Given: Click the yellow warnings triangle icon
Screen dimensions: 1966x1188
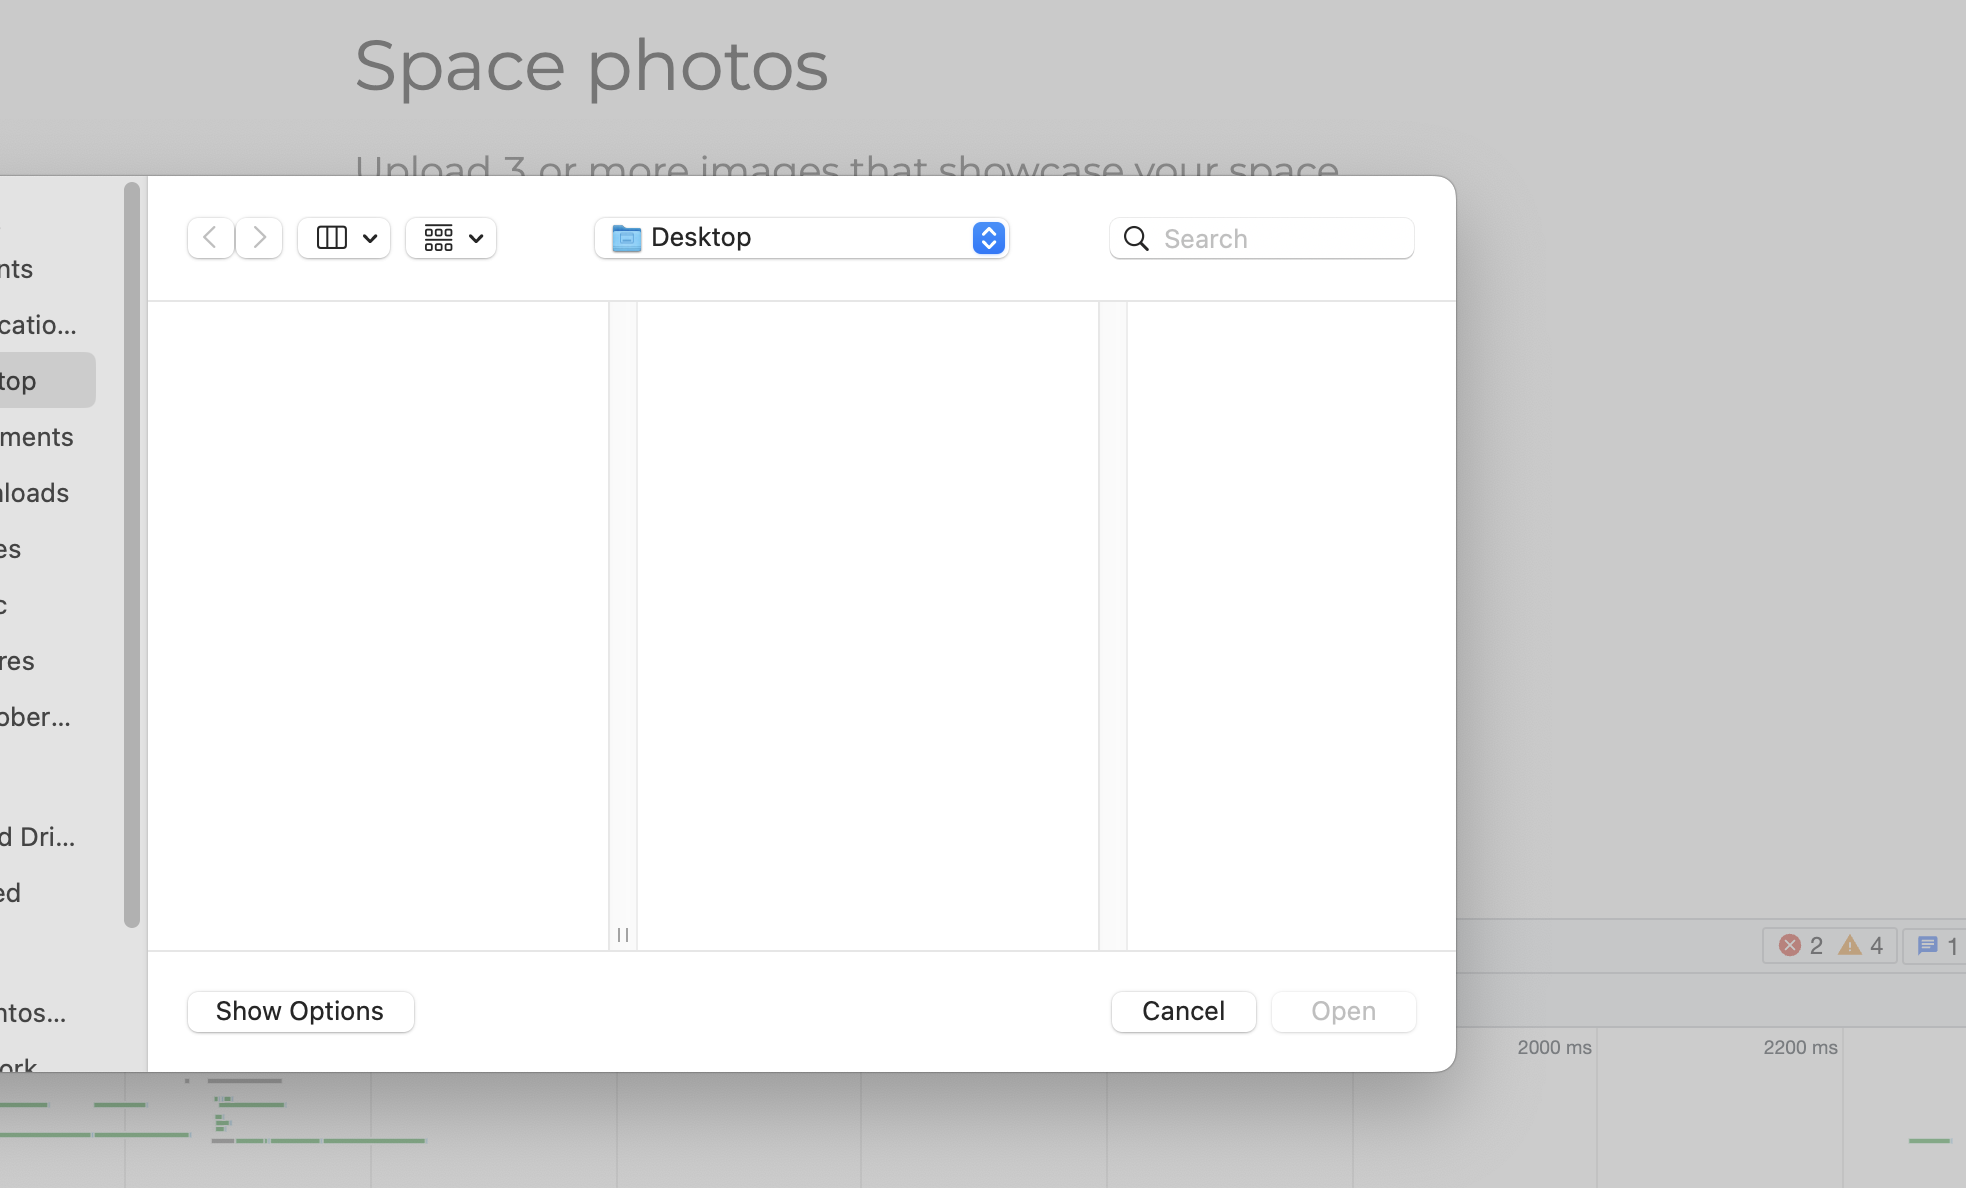Looking at the screenshot, I should [x=1850, y=945].
